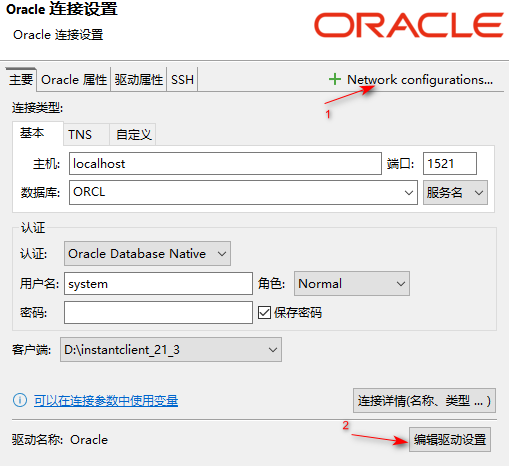The width and height of the screenshot is (509, 466).
Task: Click the blue info icon beside variables link
Action: pyautogui.click(x=20, y=400)
